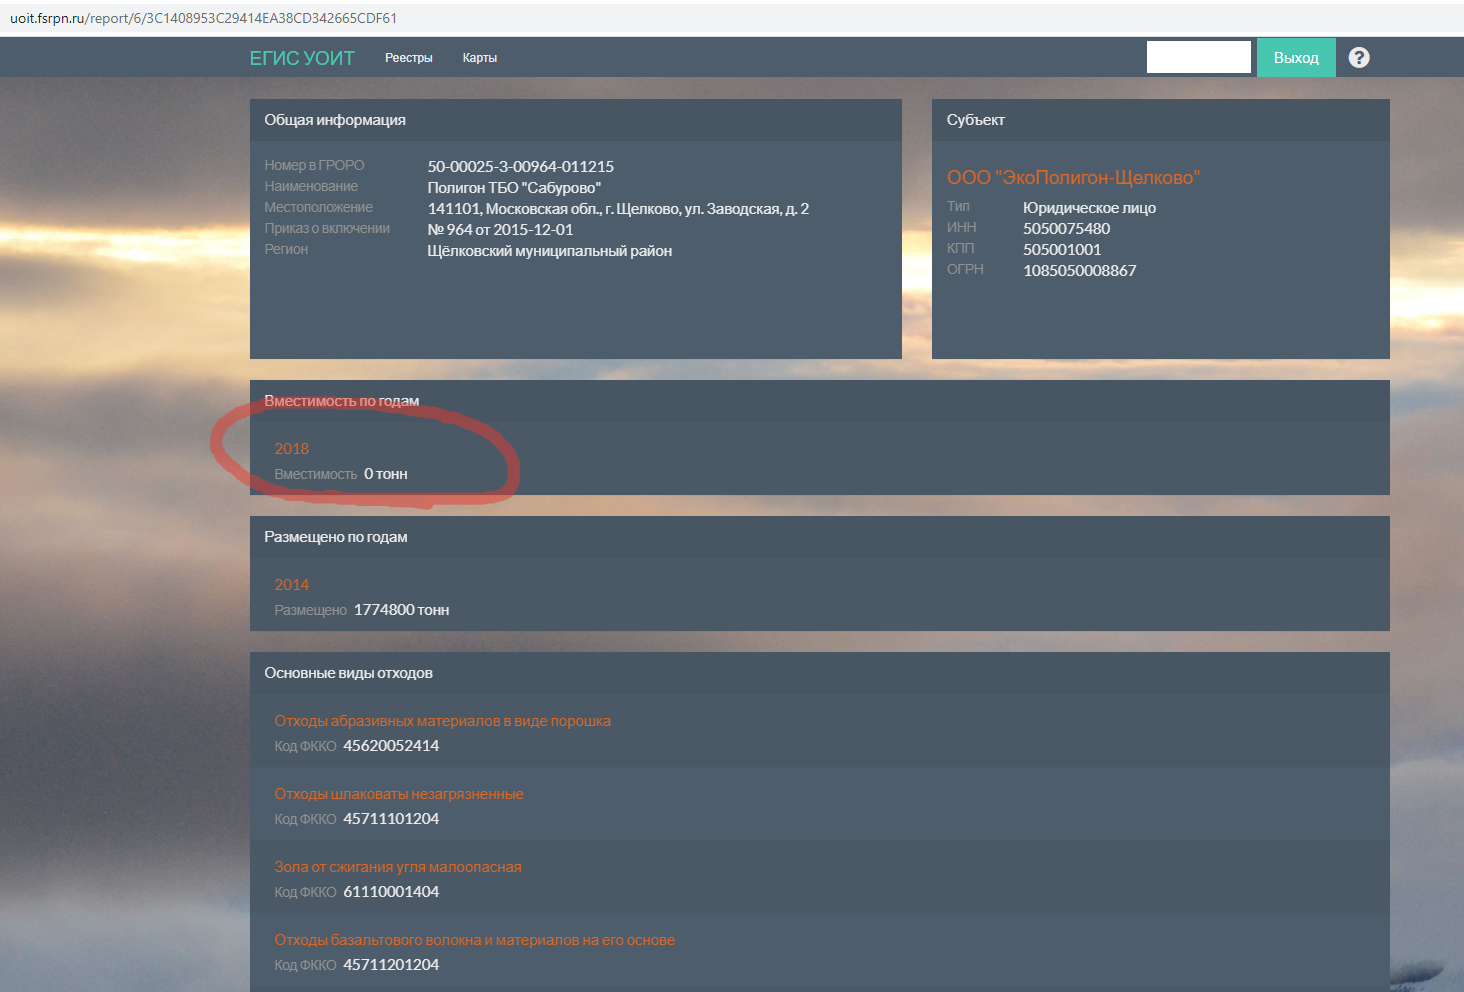This screenshot has width=1464, height=992.
Task: Open Зола от сжигания угля малоопасная
Action: [x=398, y=867]
